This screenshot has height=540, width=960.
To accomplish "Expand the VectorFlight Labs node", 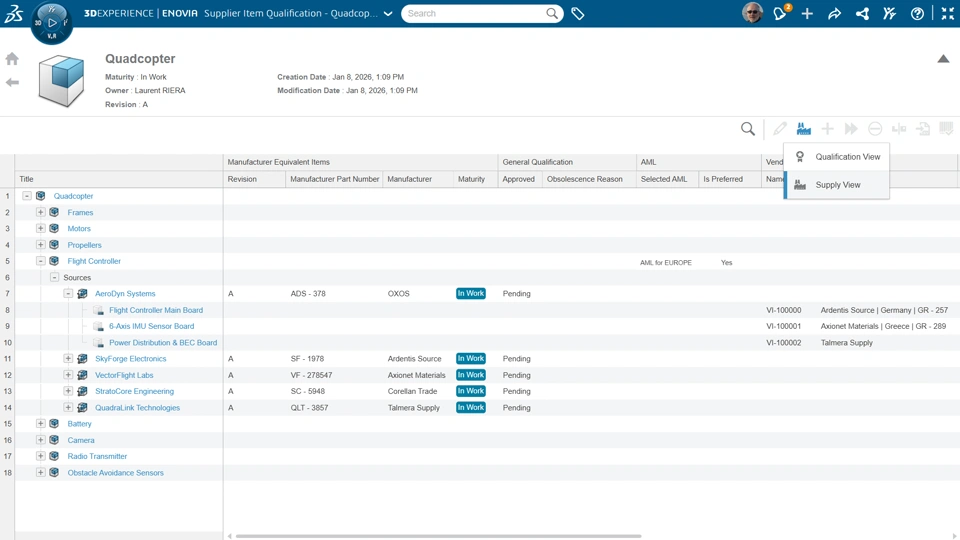I will click(x=68, y=375).
